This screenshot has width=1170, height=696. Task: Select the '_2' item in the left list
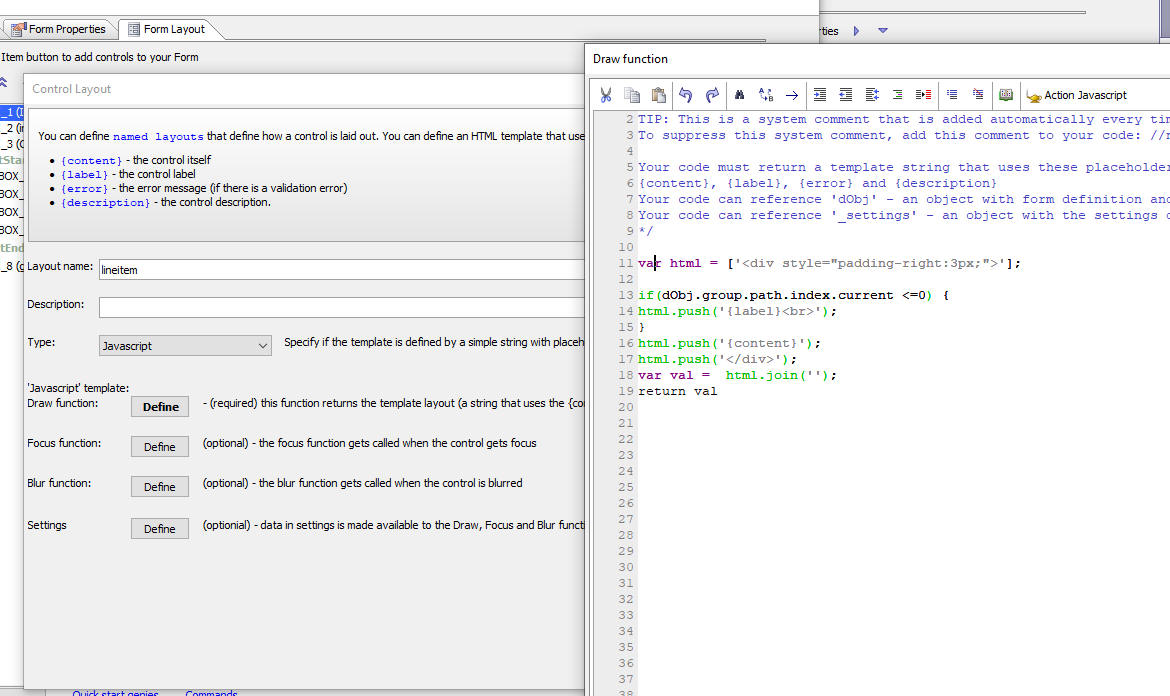pos(12,128)
